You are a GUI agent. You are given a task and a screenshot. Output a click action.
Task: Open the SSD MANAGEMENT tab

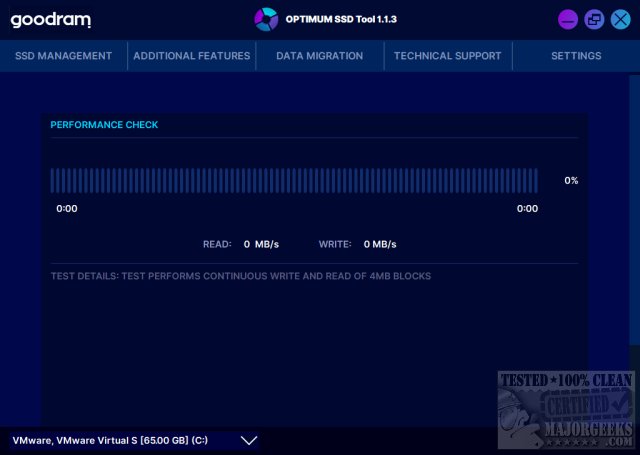63,56
